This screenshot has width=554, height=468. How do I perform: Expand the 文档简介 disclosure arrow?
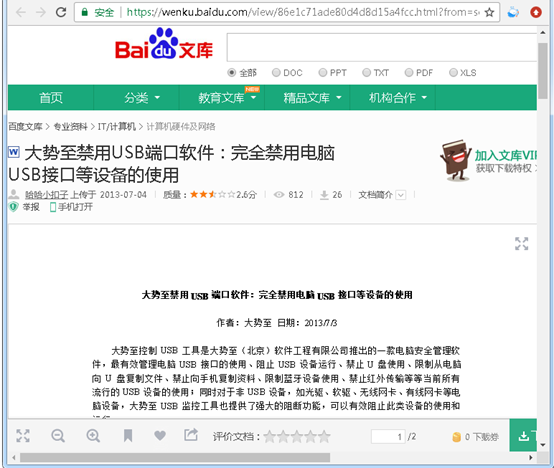pyautogui.click(x=401, y=195)
